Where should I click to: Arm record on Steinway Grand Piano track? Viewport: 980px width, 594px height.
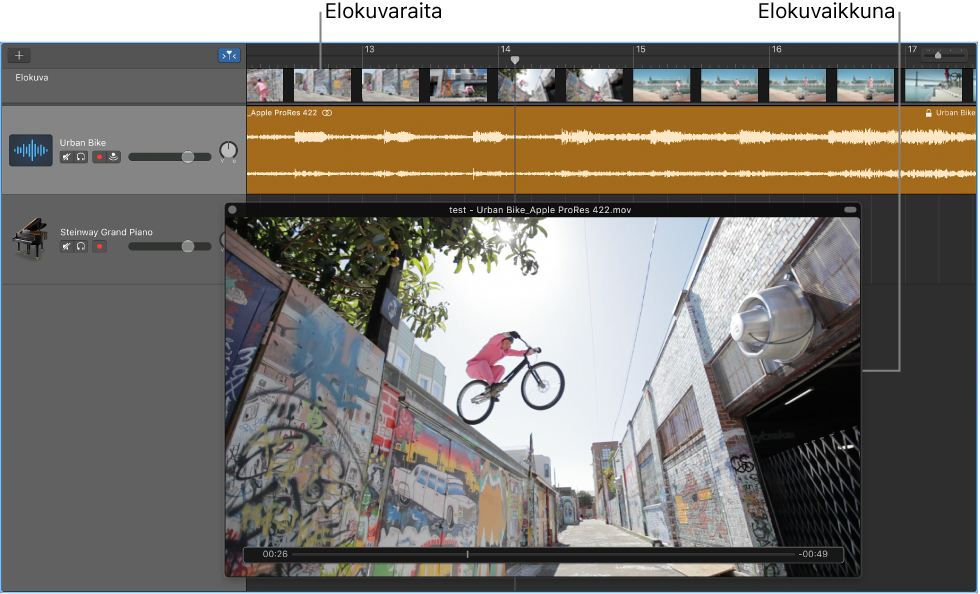[x=99, y=246]
